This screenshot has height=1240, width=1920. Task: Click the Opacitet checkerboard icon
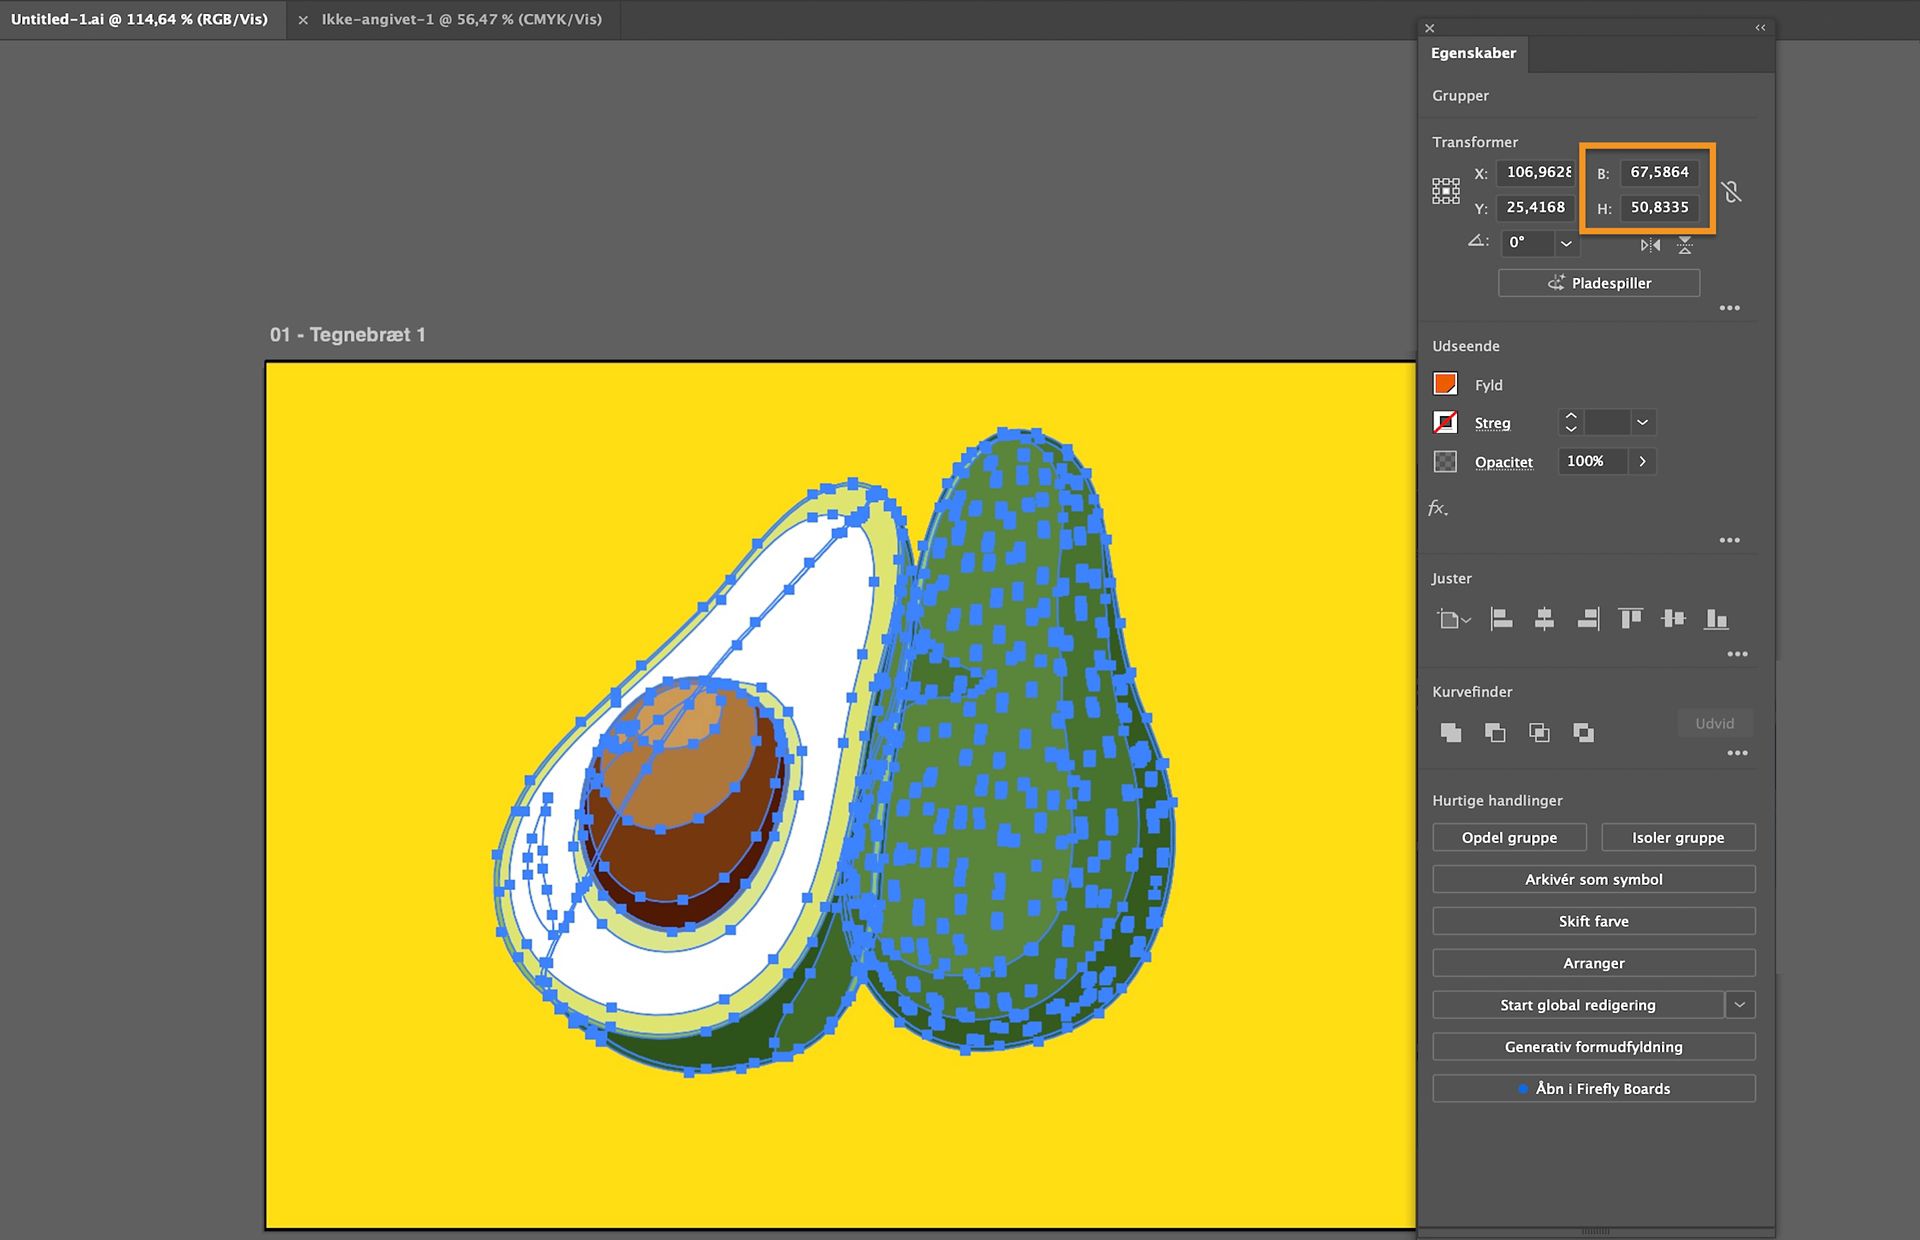coord(1445,461)
